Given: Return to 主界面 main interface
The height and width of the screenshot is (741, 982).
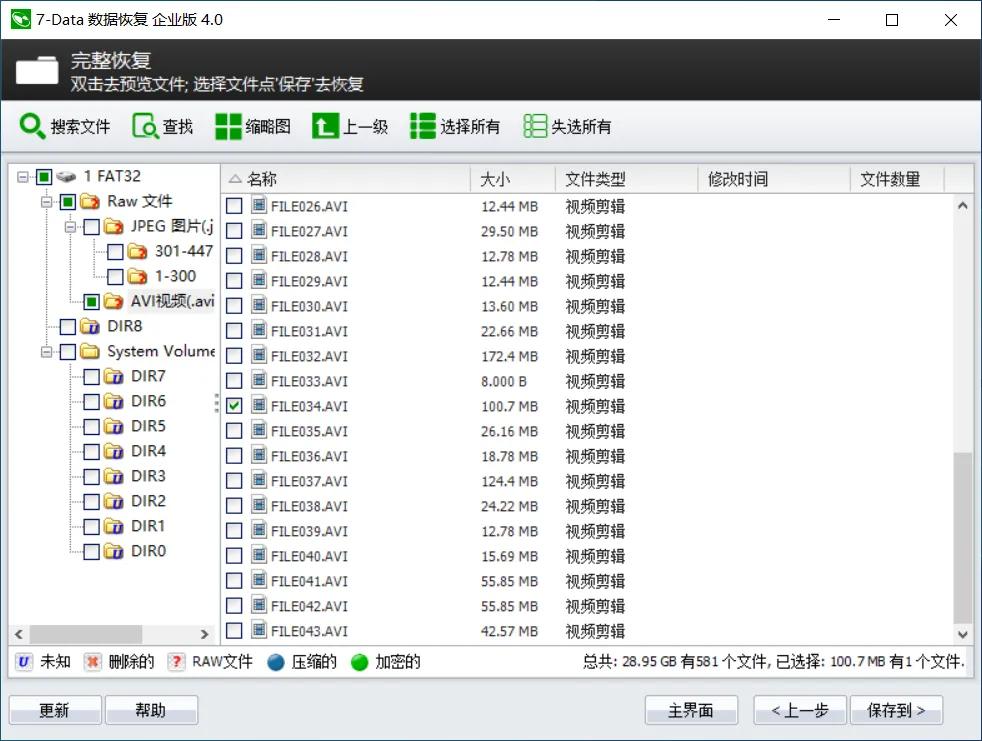Looking at the screenshot, I should pyautogui.click(x=691, y=710).
